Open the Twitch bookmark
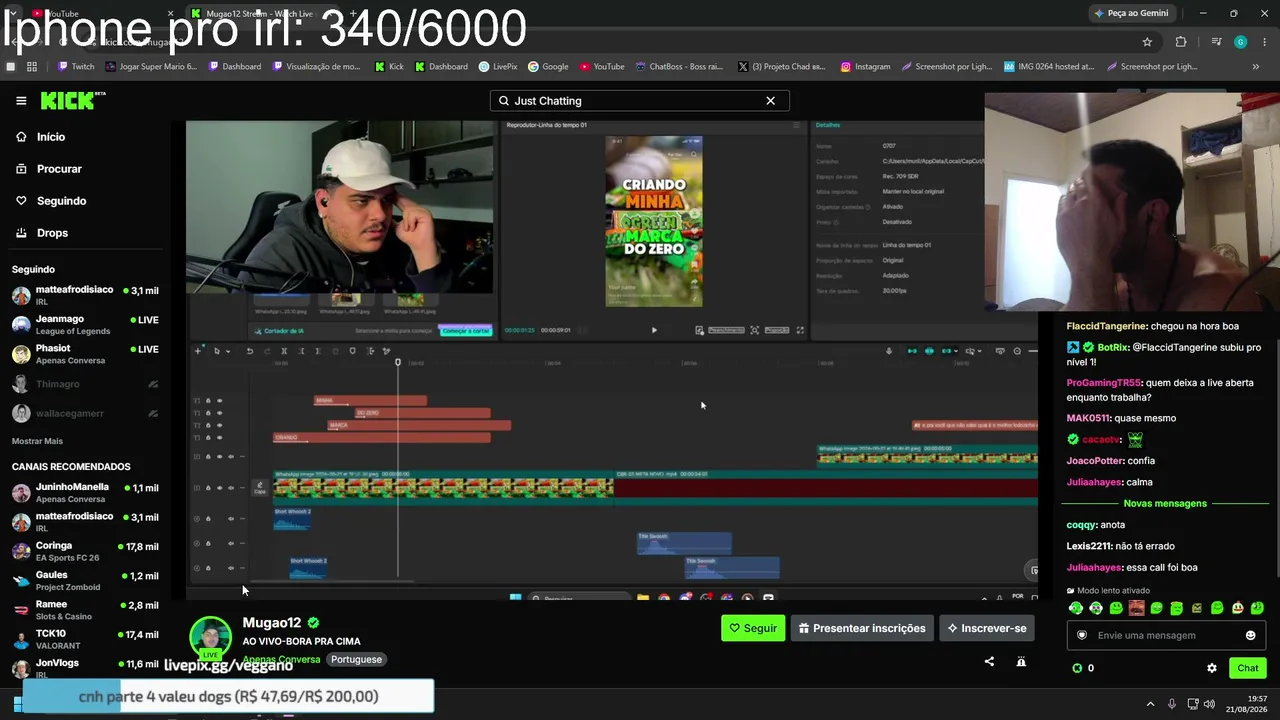Screen dimensions: 1280x720 click(x=76, y=67)
